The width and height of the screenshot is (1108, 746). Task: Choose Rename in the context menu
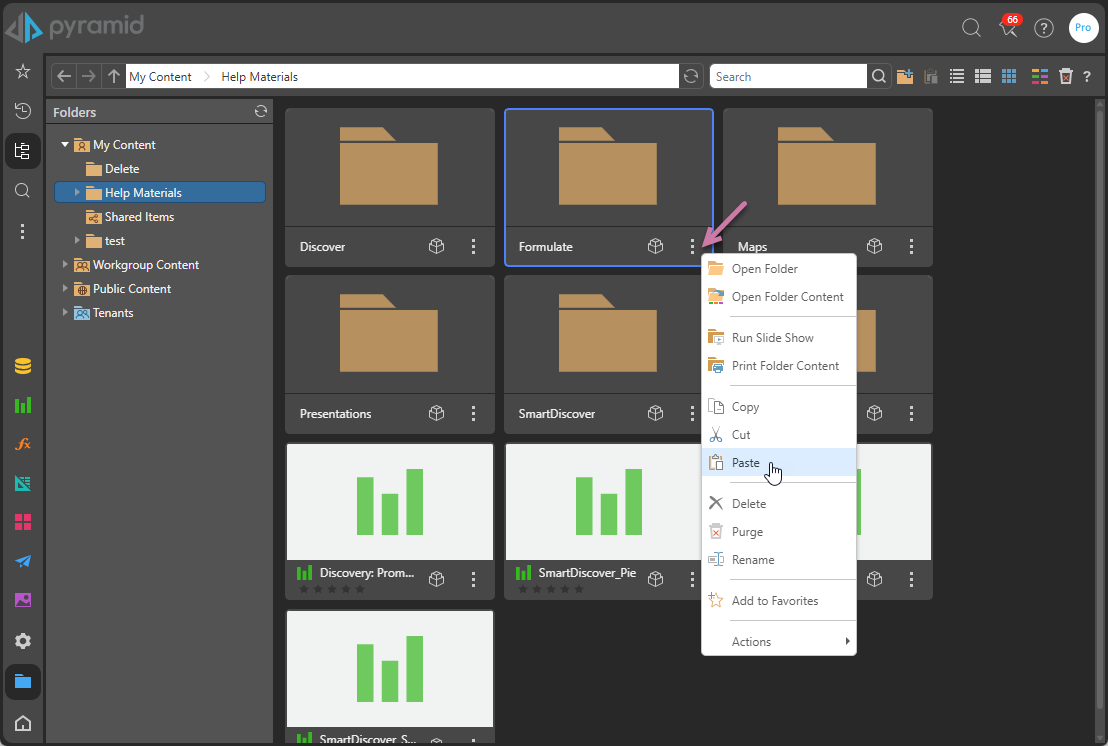(x=753, y=560)
